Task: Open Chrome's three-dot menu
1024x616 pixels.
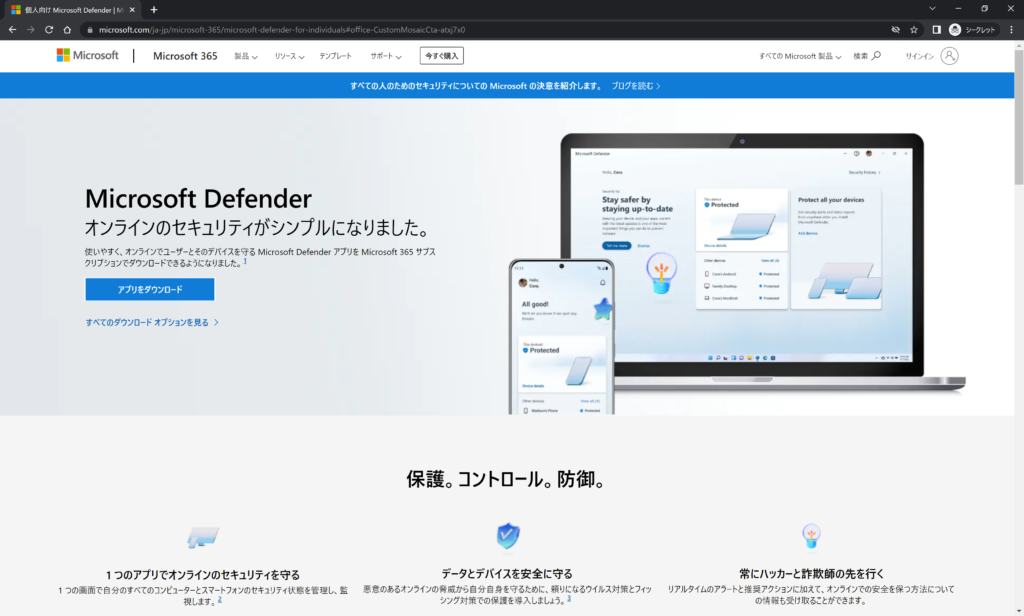Action: tap(1013, 30)
